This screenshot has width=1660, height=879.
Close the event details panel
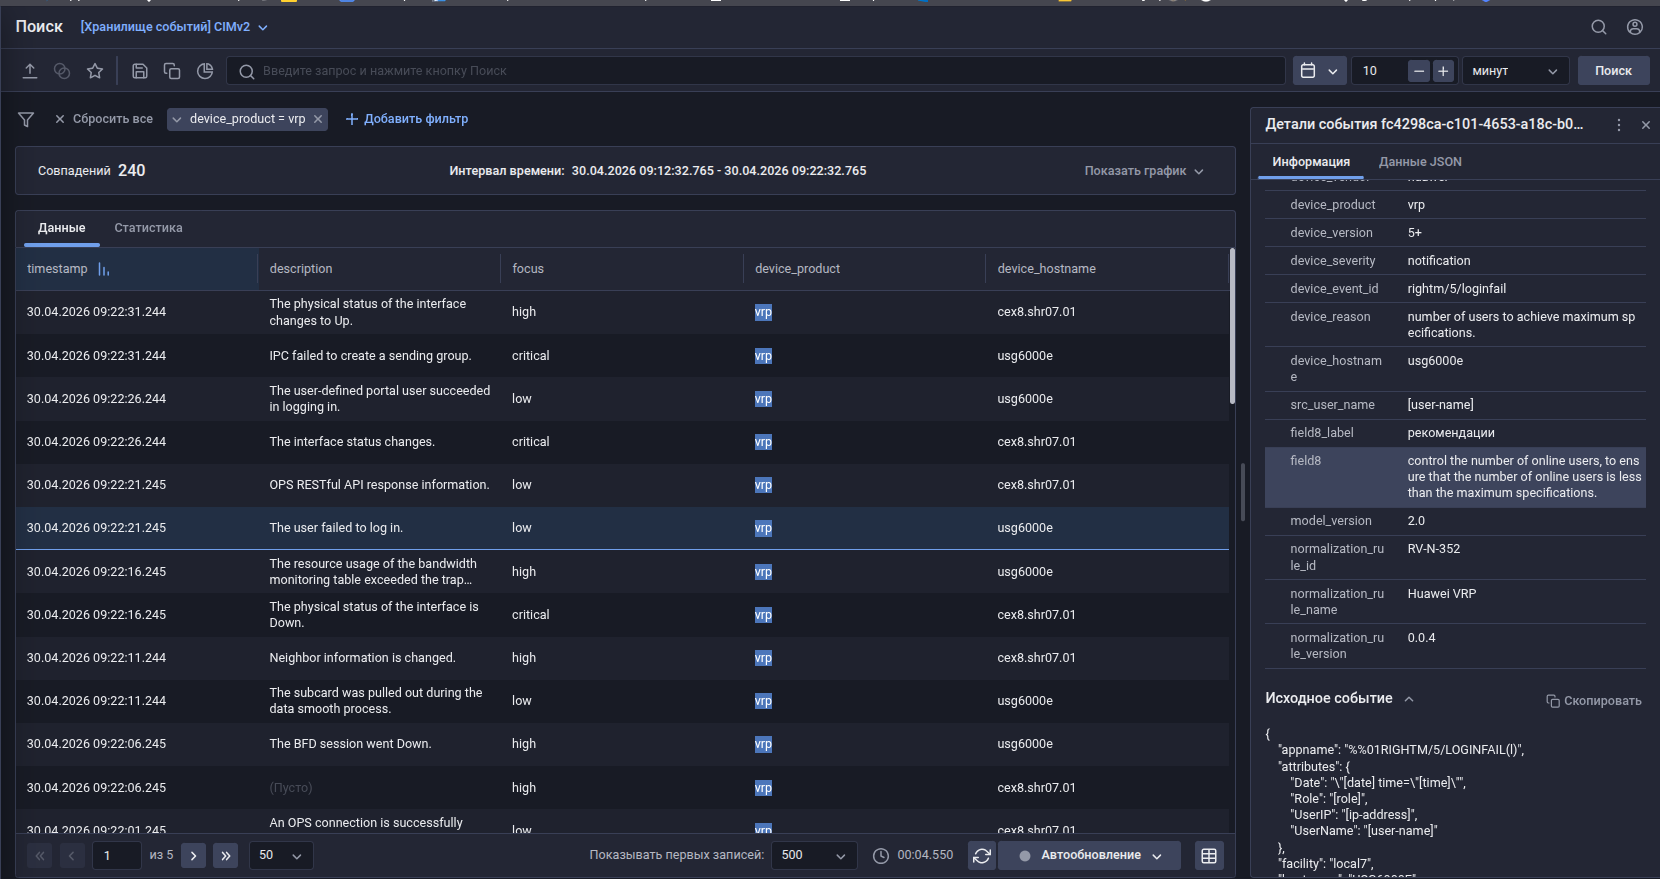pos(1646,125)
